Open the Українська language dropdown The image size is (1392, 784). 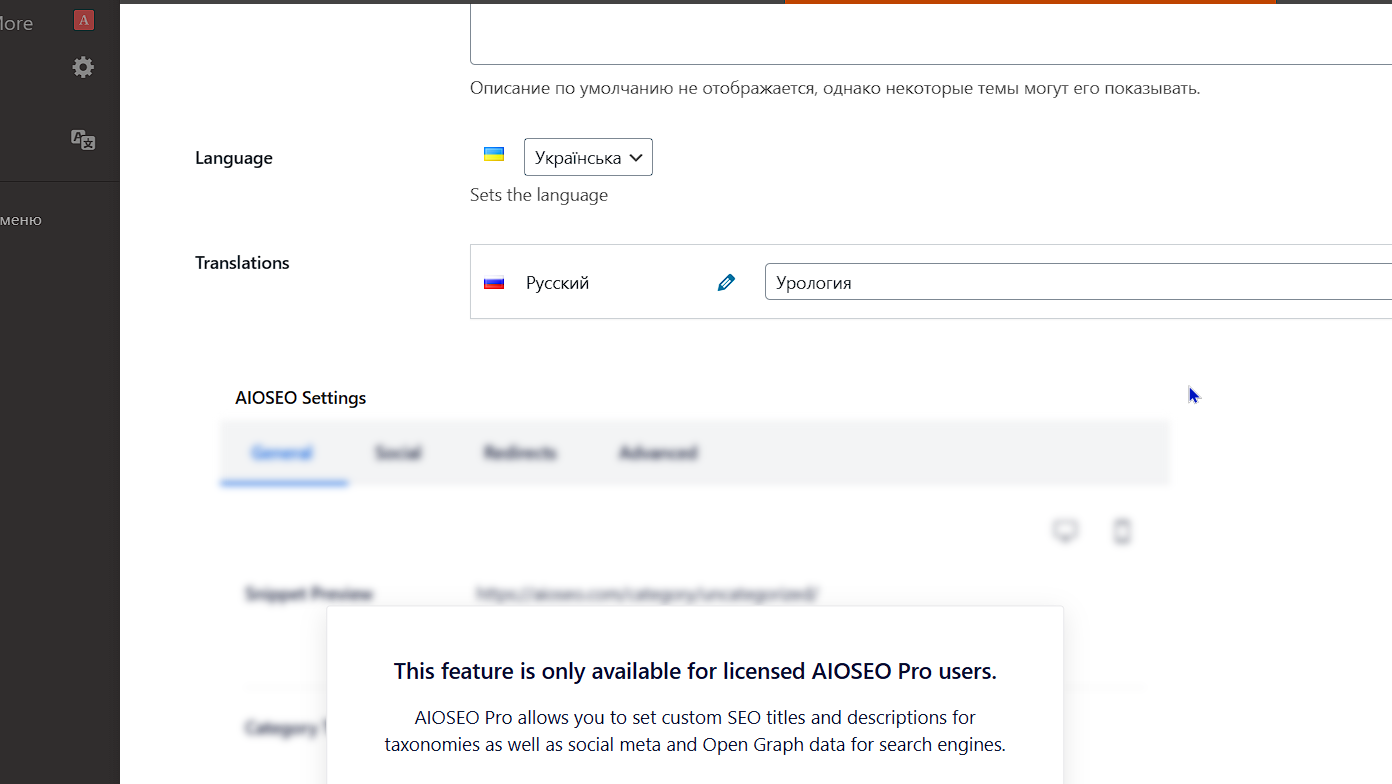coord(588,157)
